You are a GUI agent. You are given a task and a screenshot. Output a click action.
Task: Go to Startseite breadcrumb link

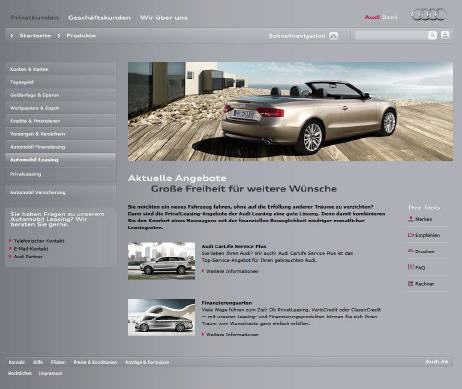pyautogui.click(x=35, y=36)
